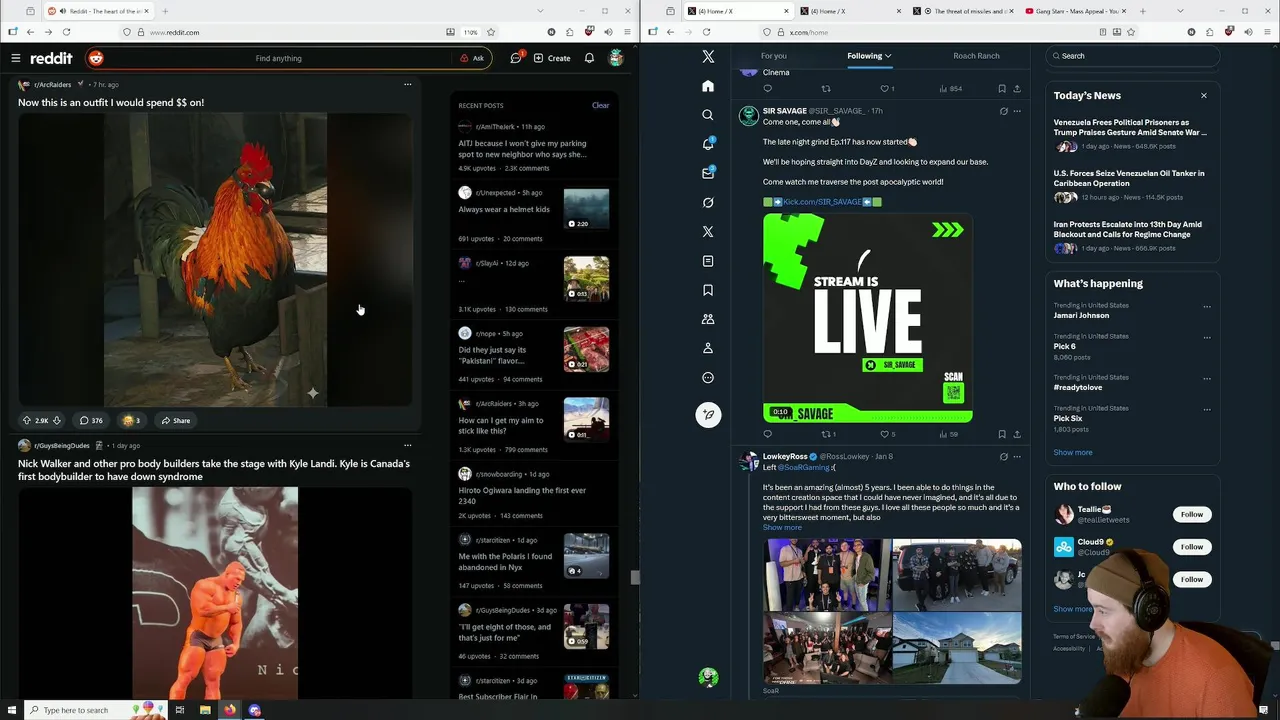Upvote the ArcRaiders outfit post
Image resolution: width=1280 pixels, height=720 pixels.
point(27,420)
